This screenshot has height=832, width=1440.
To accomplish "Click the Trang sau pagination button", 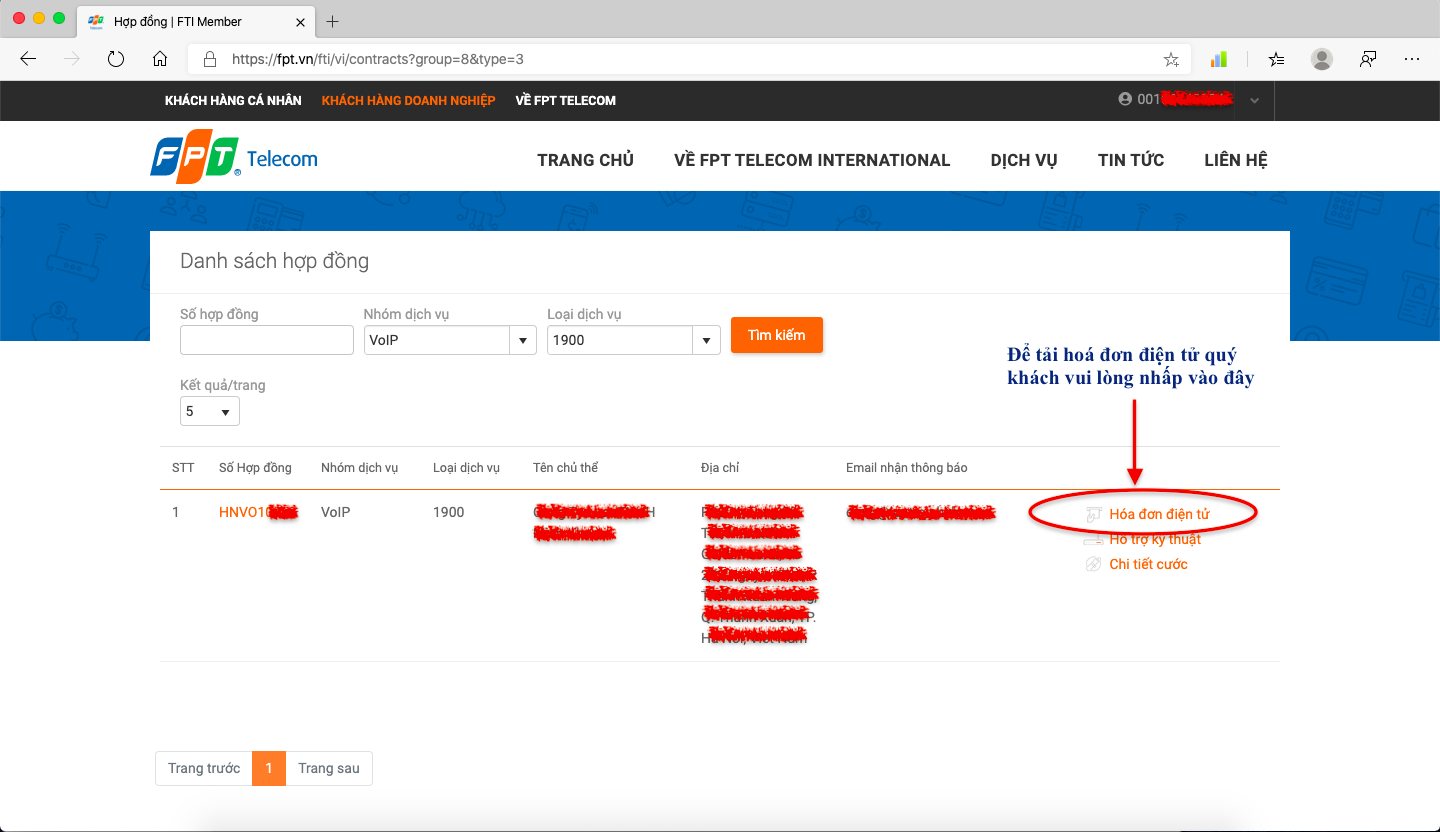I will tap(329, 768).
